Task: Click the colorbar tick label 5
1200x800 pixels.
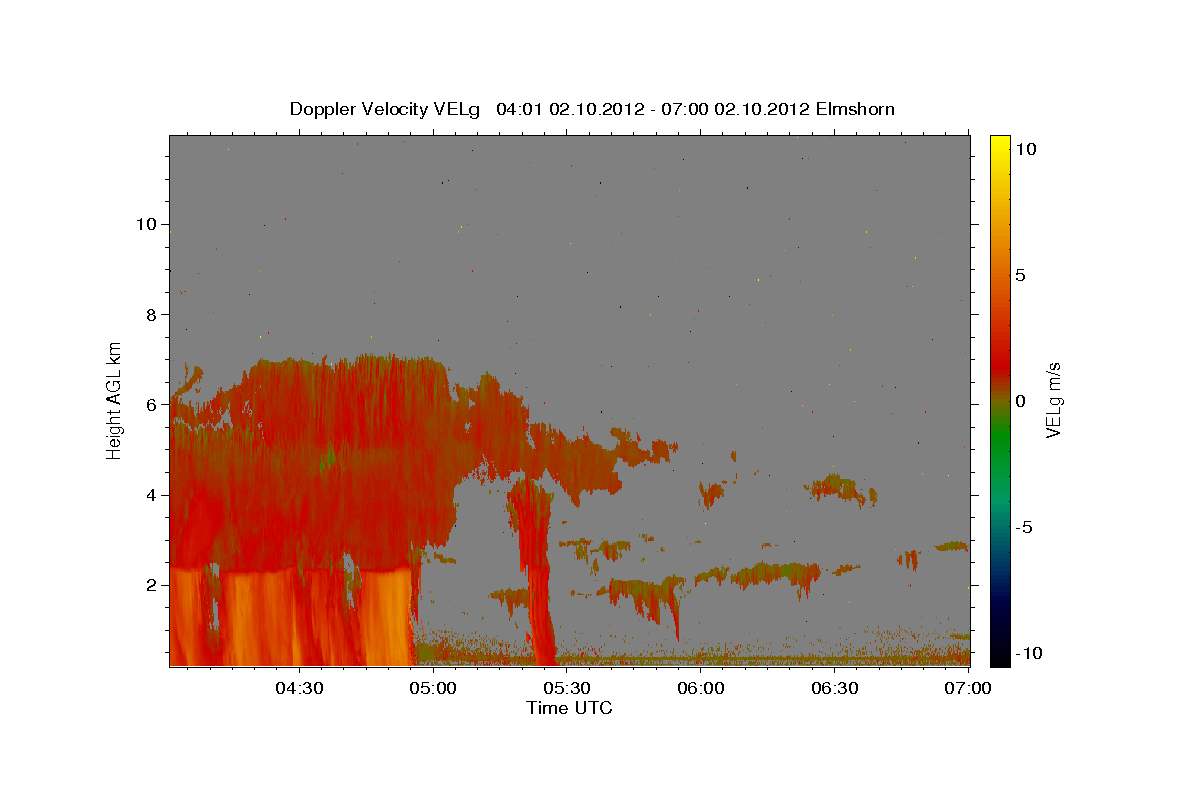Action: 1020,275
